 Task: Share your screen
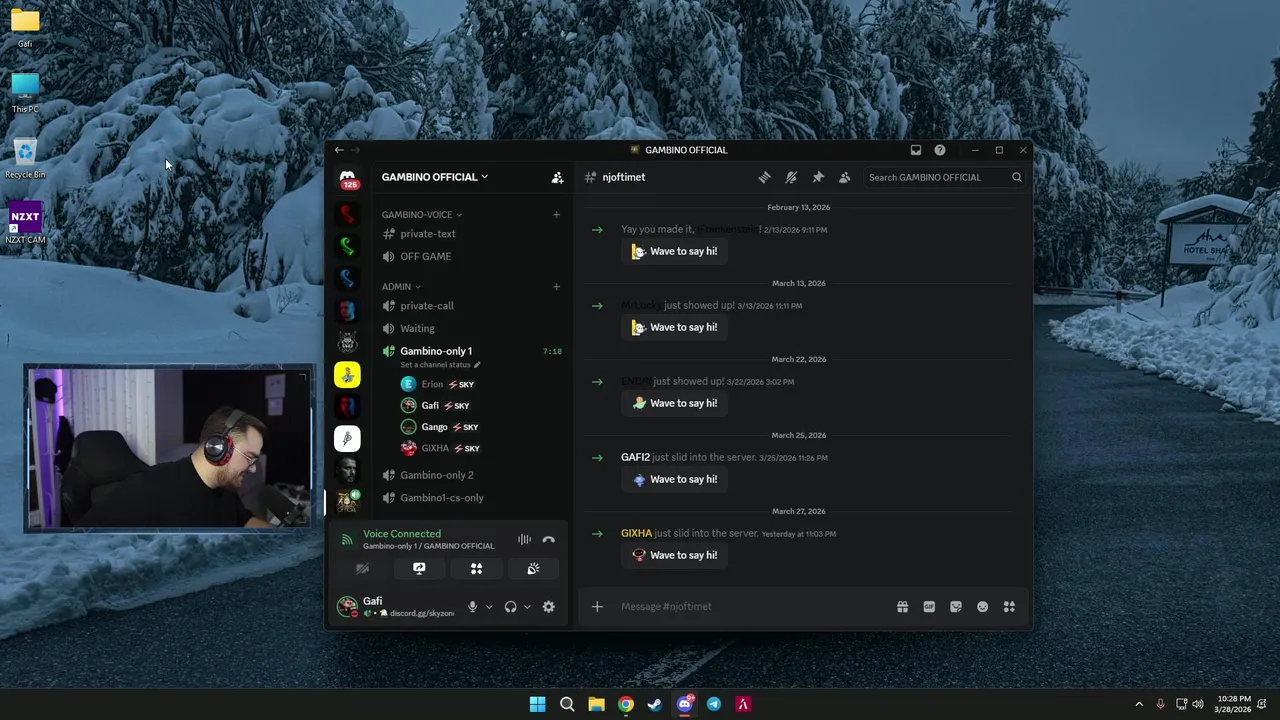419,568
